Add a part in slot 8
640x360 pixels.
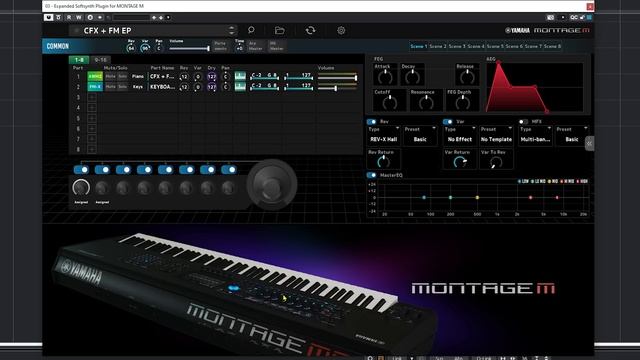click(92, 149)
